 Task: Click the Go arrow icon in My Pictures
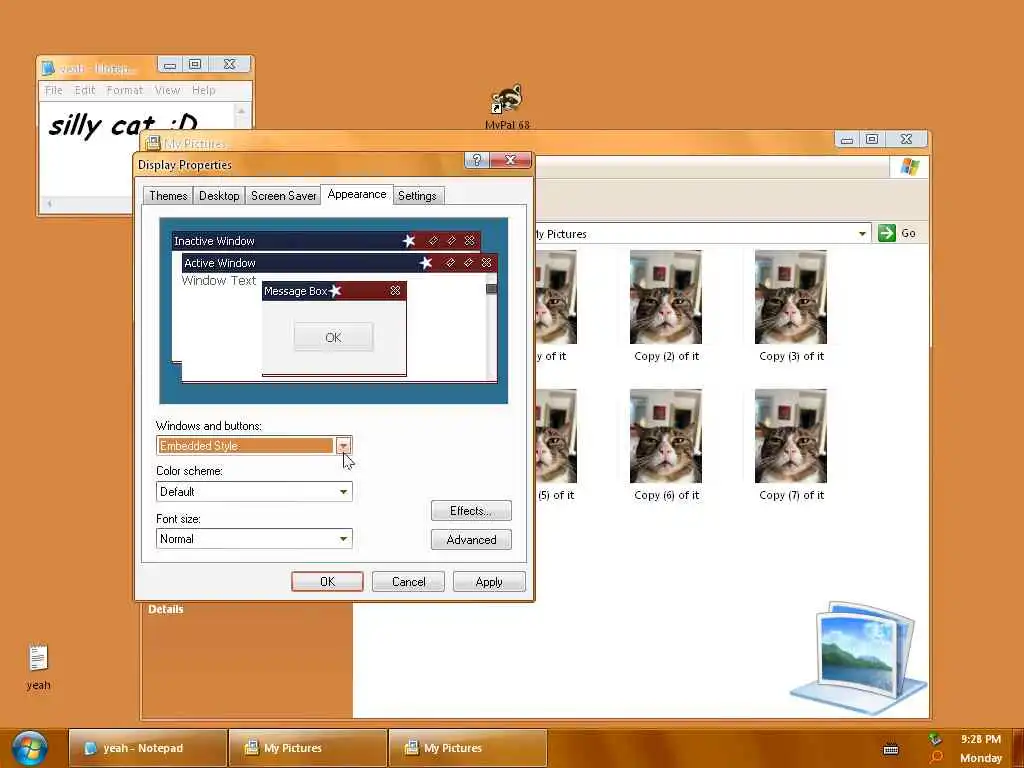click(x=886, y=233)
